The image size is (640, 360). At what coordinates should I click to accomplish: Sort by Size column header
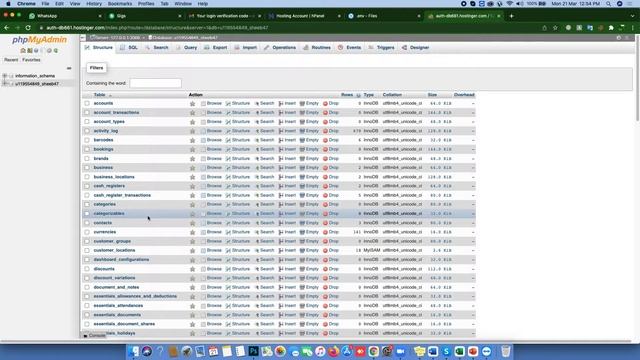click(x=432, y=95)
